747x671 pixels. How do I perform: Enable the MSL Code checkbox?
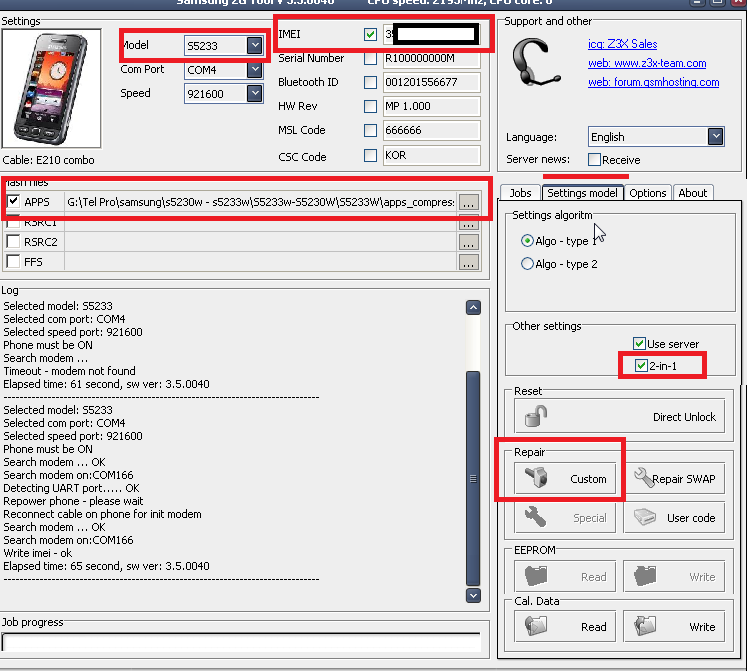pos(370,130)
